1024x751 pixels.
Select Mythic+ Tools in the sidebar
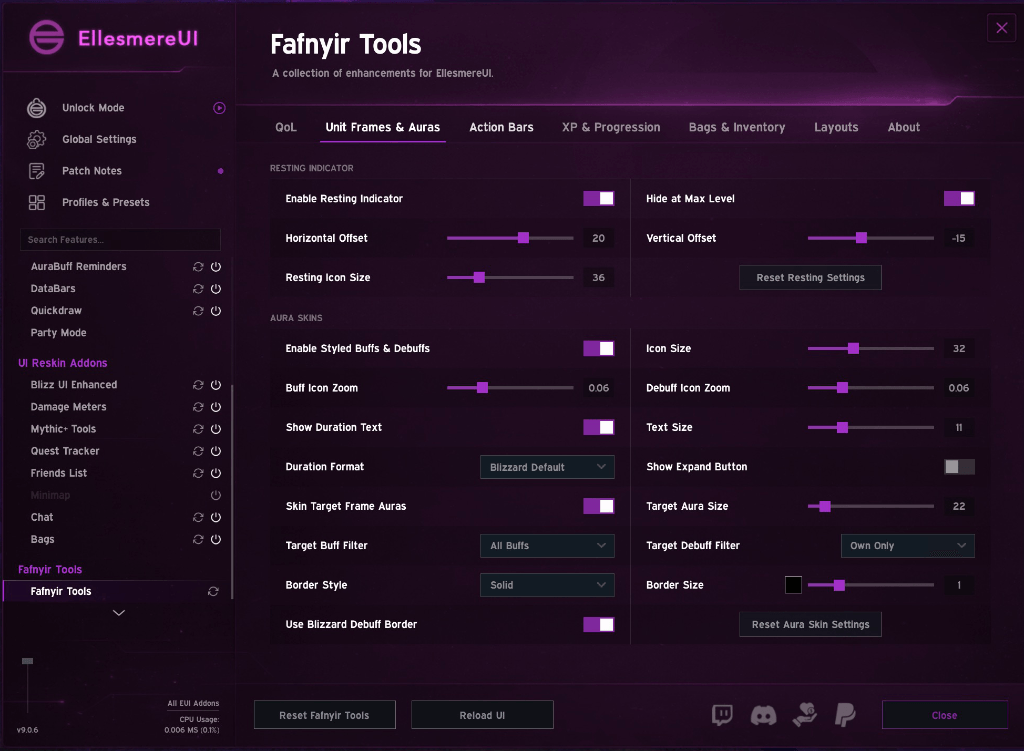pyautogui.click(x=63, y=429)
